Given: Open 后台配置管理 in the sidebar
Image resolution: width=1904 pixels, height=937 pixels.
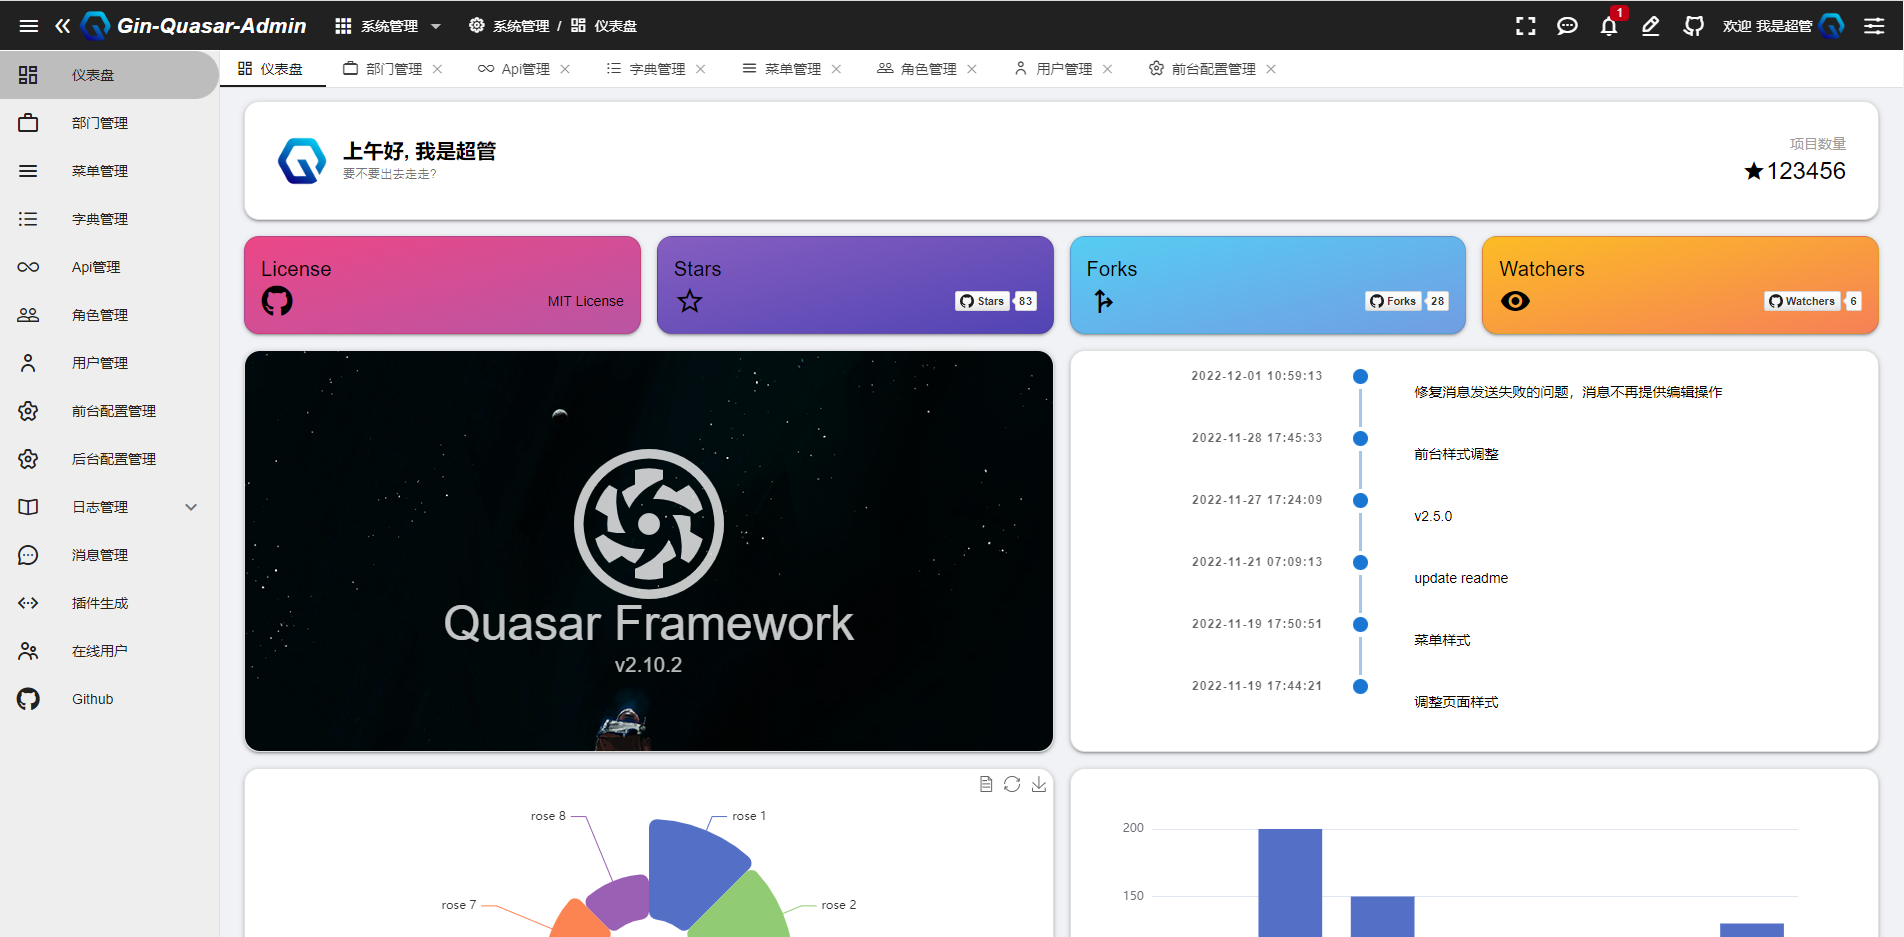Looking at the screenshot, I should coord(109,459).
